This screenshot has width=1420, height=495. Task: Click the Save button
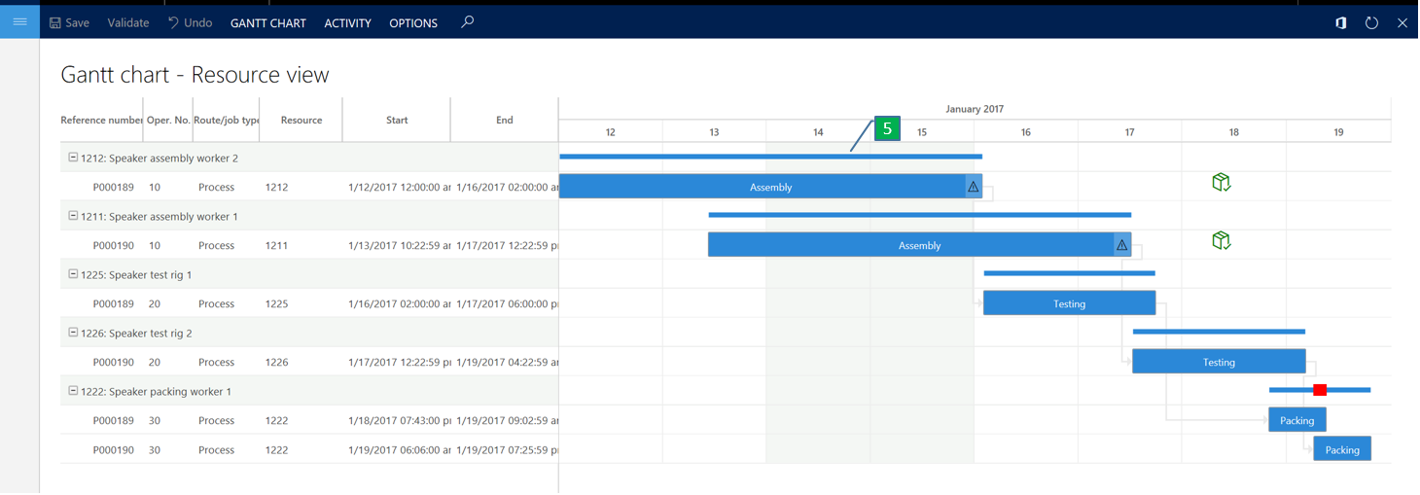69,23
